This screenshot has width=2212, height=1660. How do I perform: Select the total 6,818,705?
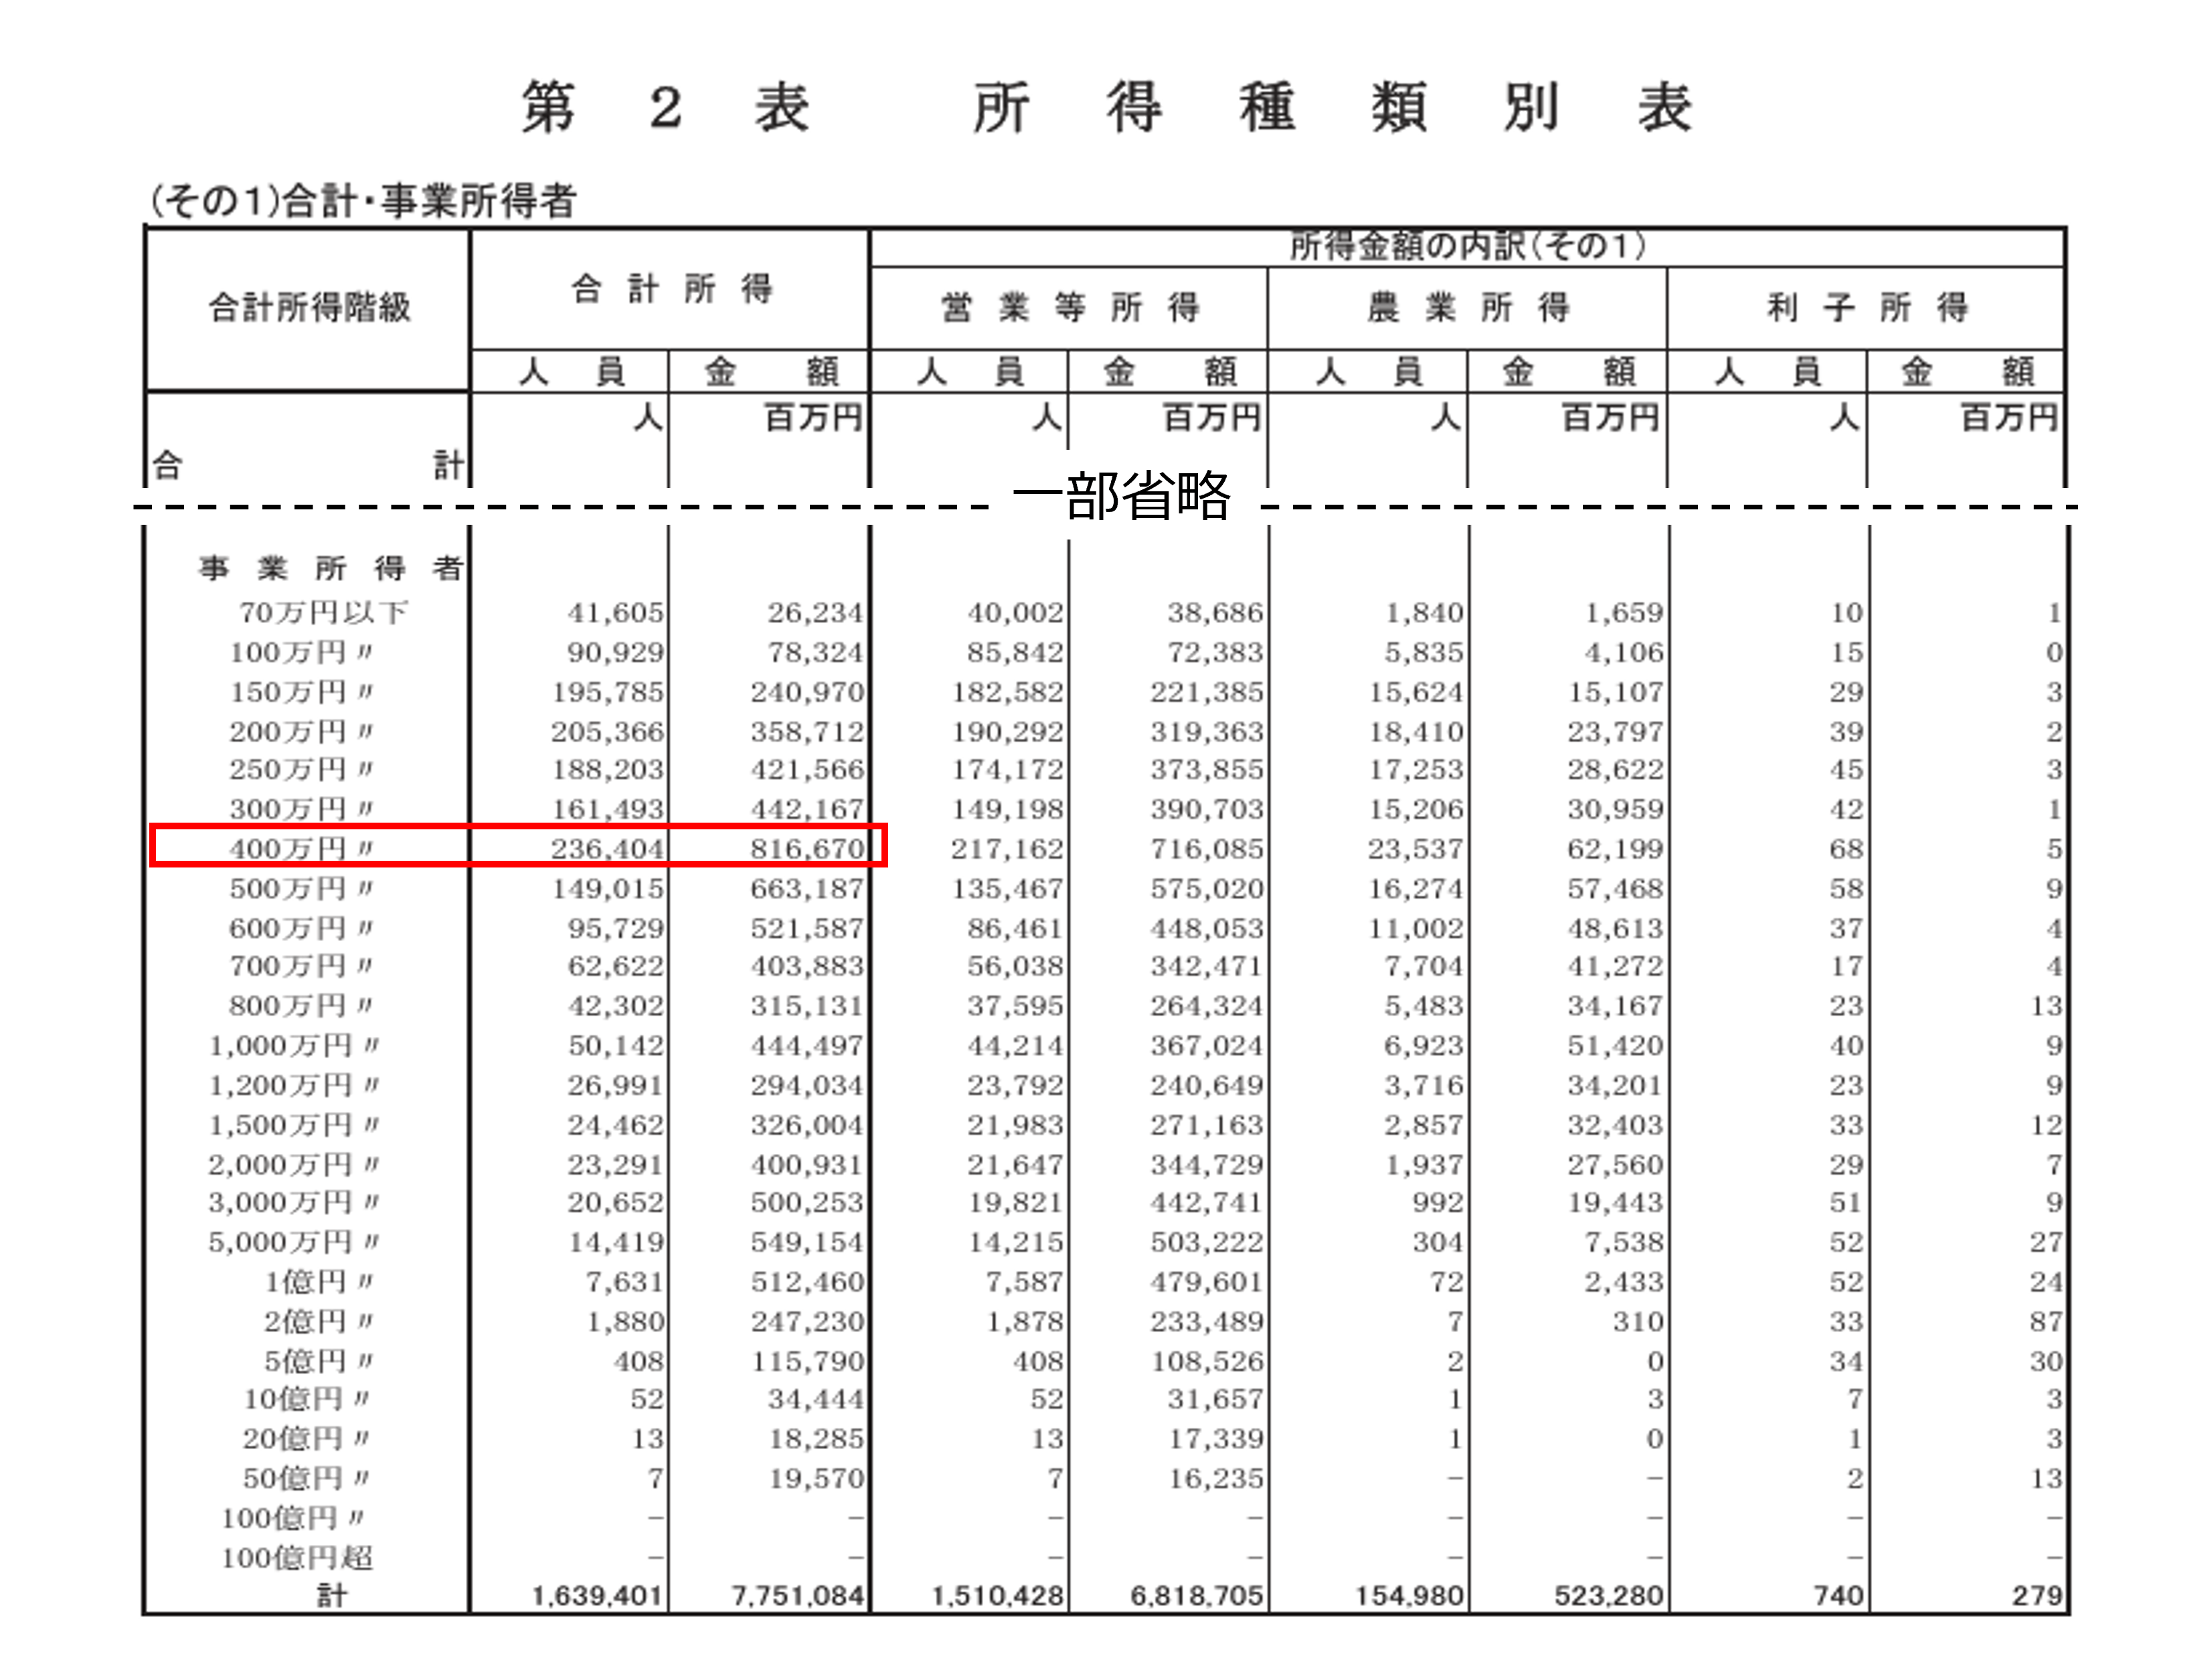1198,1596
